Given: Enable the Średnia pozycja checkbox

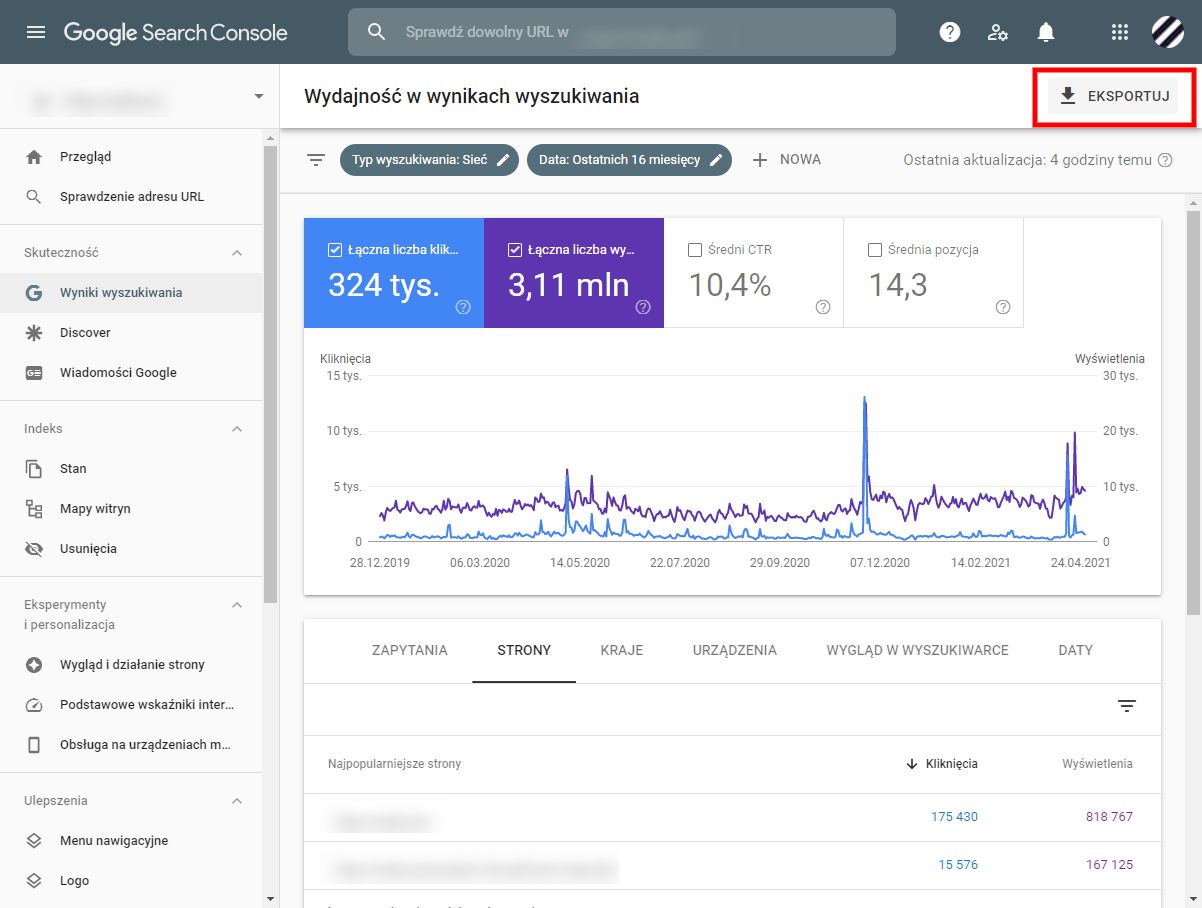Looking at the screenshot, I should click(x=875, y=250).
